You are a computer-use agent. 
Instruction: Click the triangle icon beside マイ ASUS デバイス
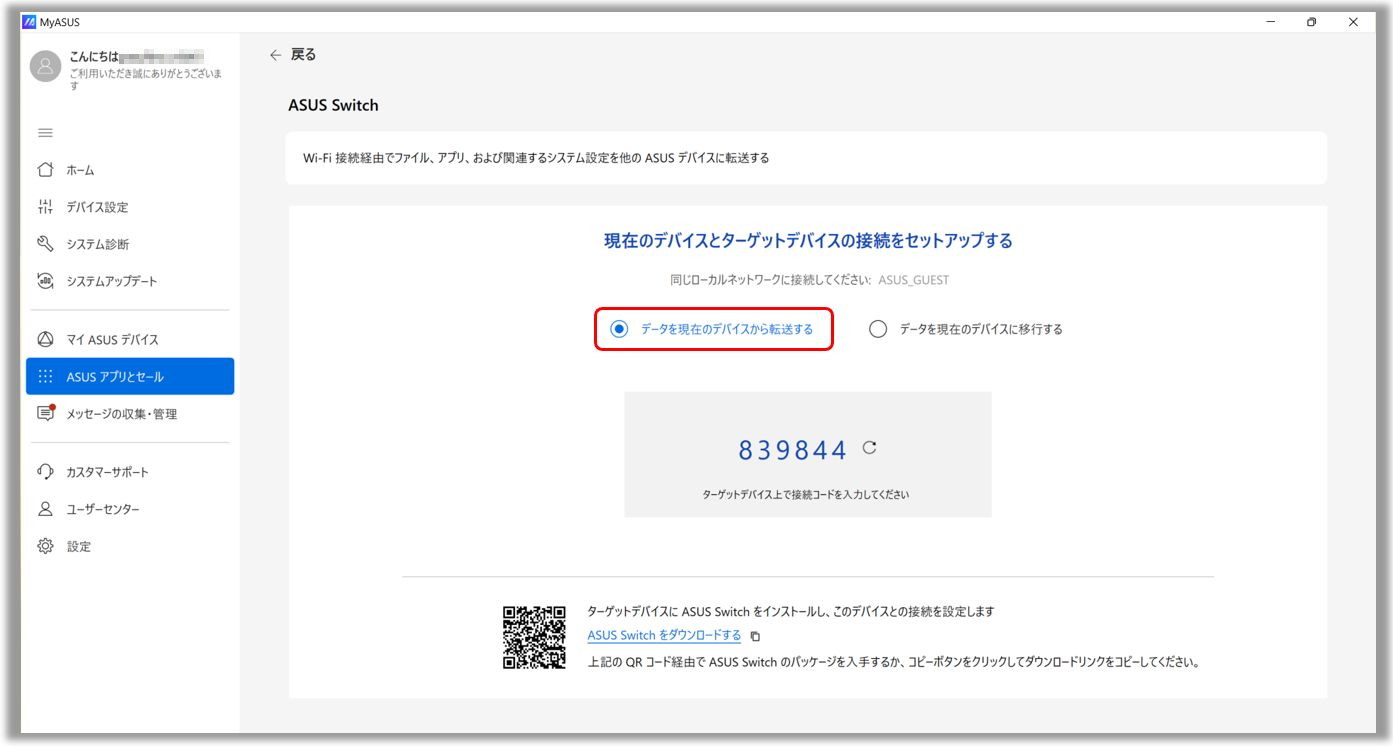[45, 339]
